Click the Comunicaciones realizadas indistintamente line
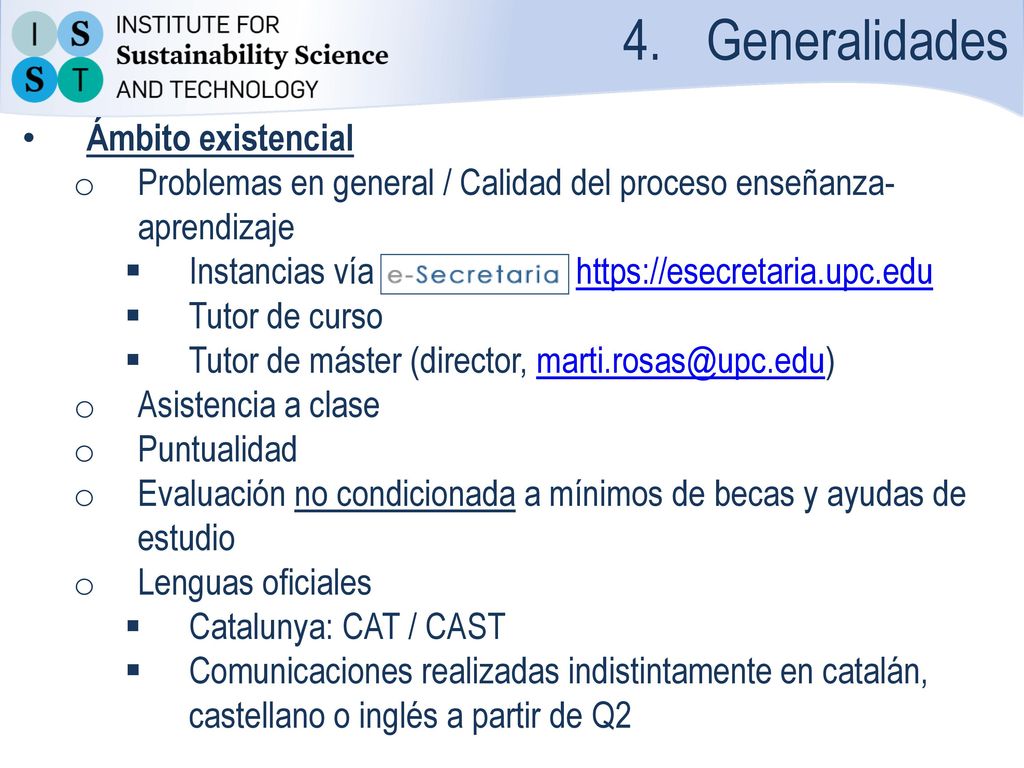The image size is (1024, 768). coord(558,694)
